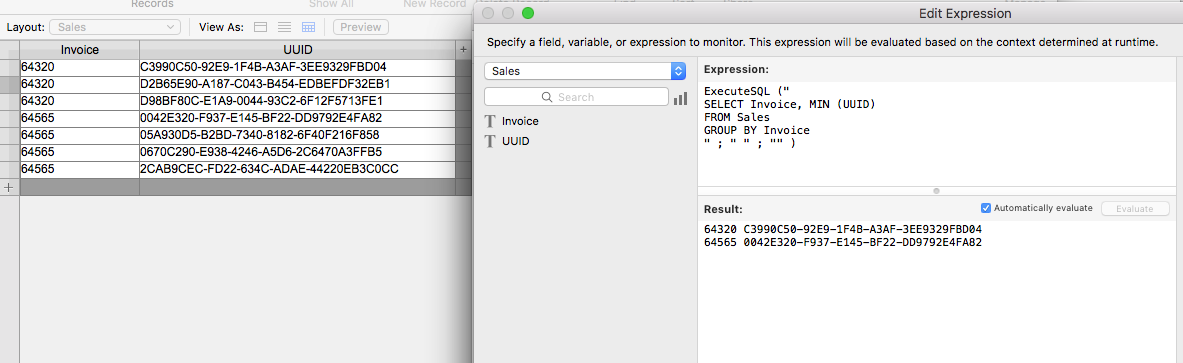Click the bar chart sort icon beside Search
The height and width of the screenshot is (363, 1183).
[680, 98]
